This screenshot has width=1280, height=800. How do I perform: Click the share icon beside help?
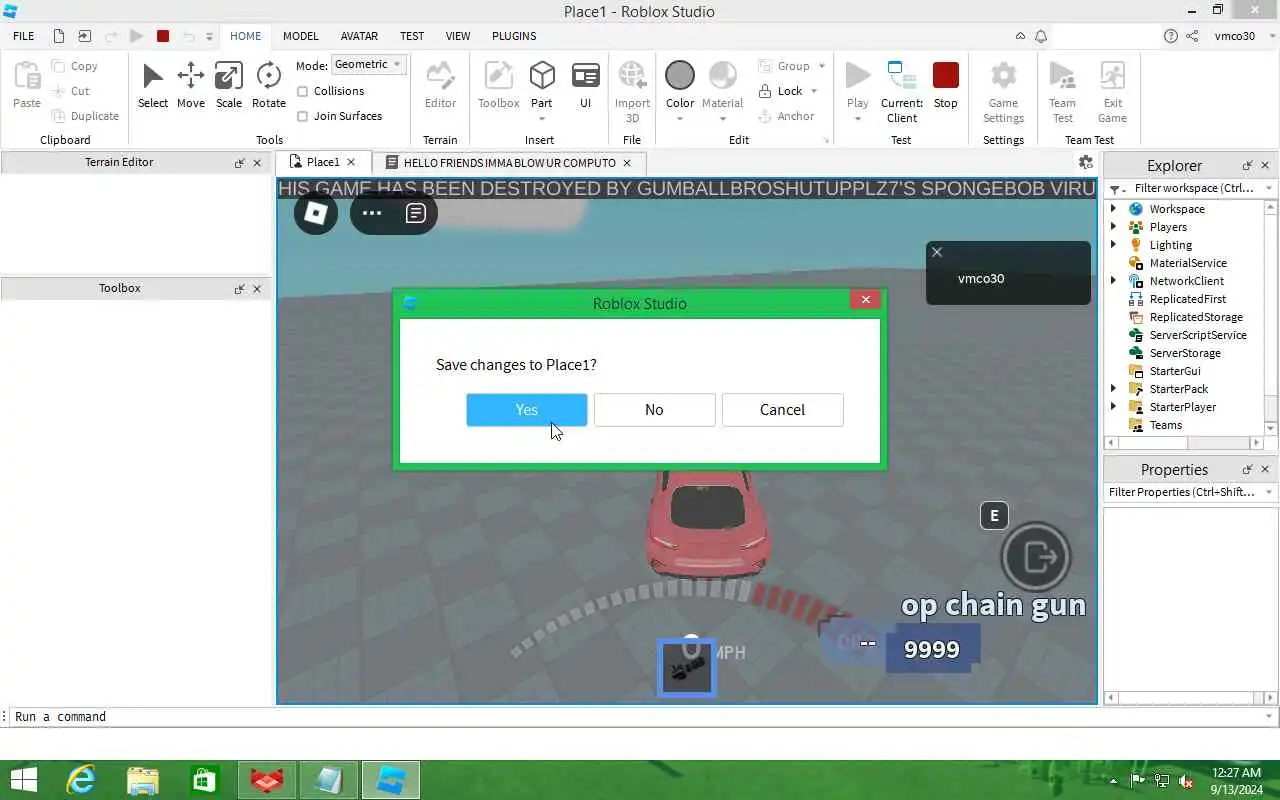coord(1192,36)
